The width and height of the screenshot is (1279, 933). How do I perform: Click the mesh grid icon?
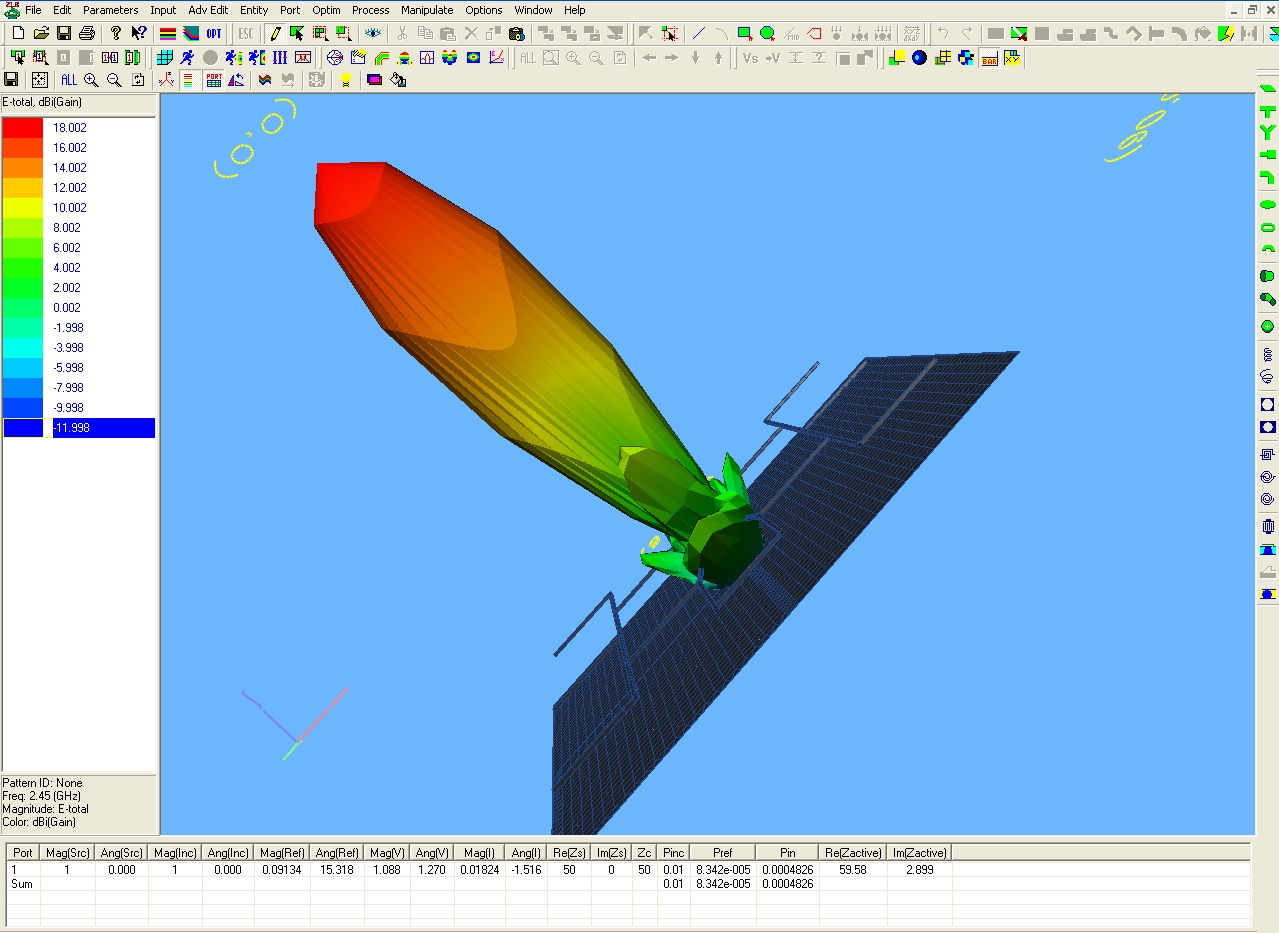click(x=164, y=58)
